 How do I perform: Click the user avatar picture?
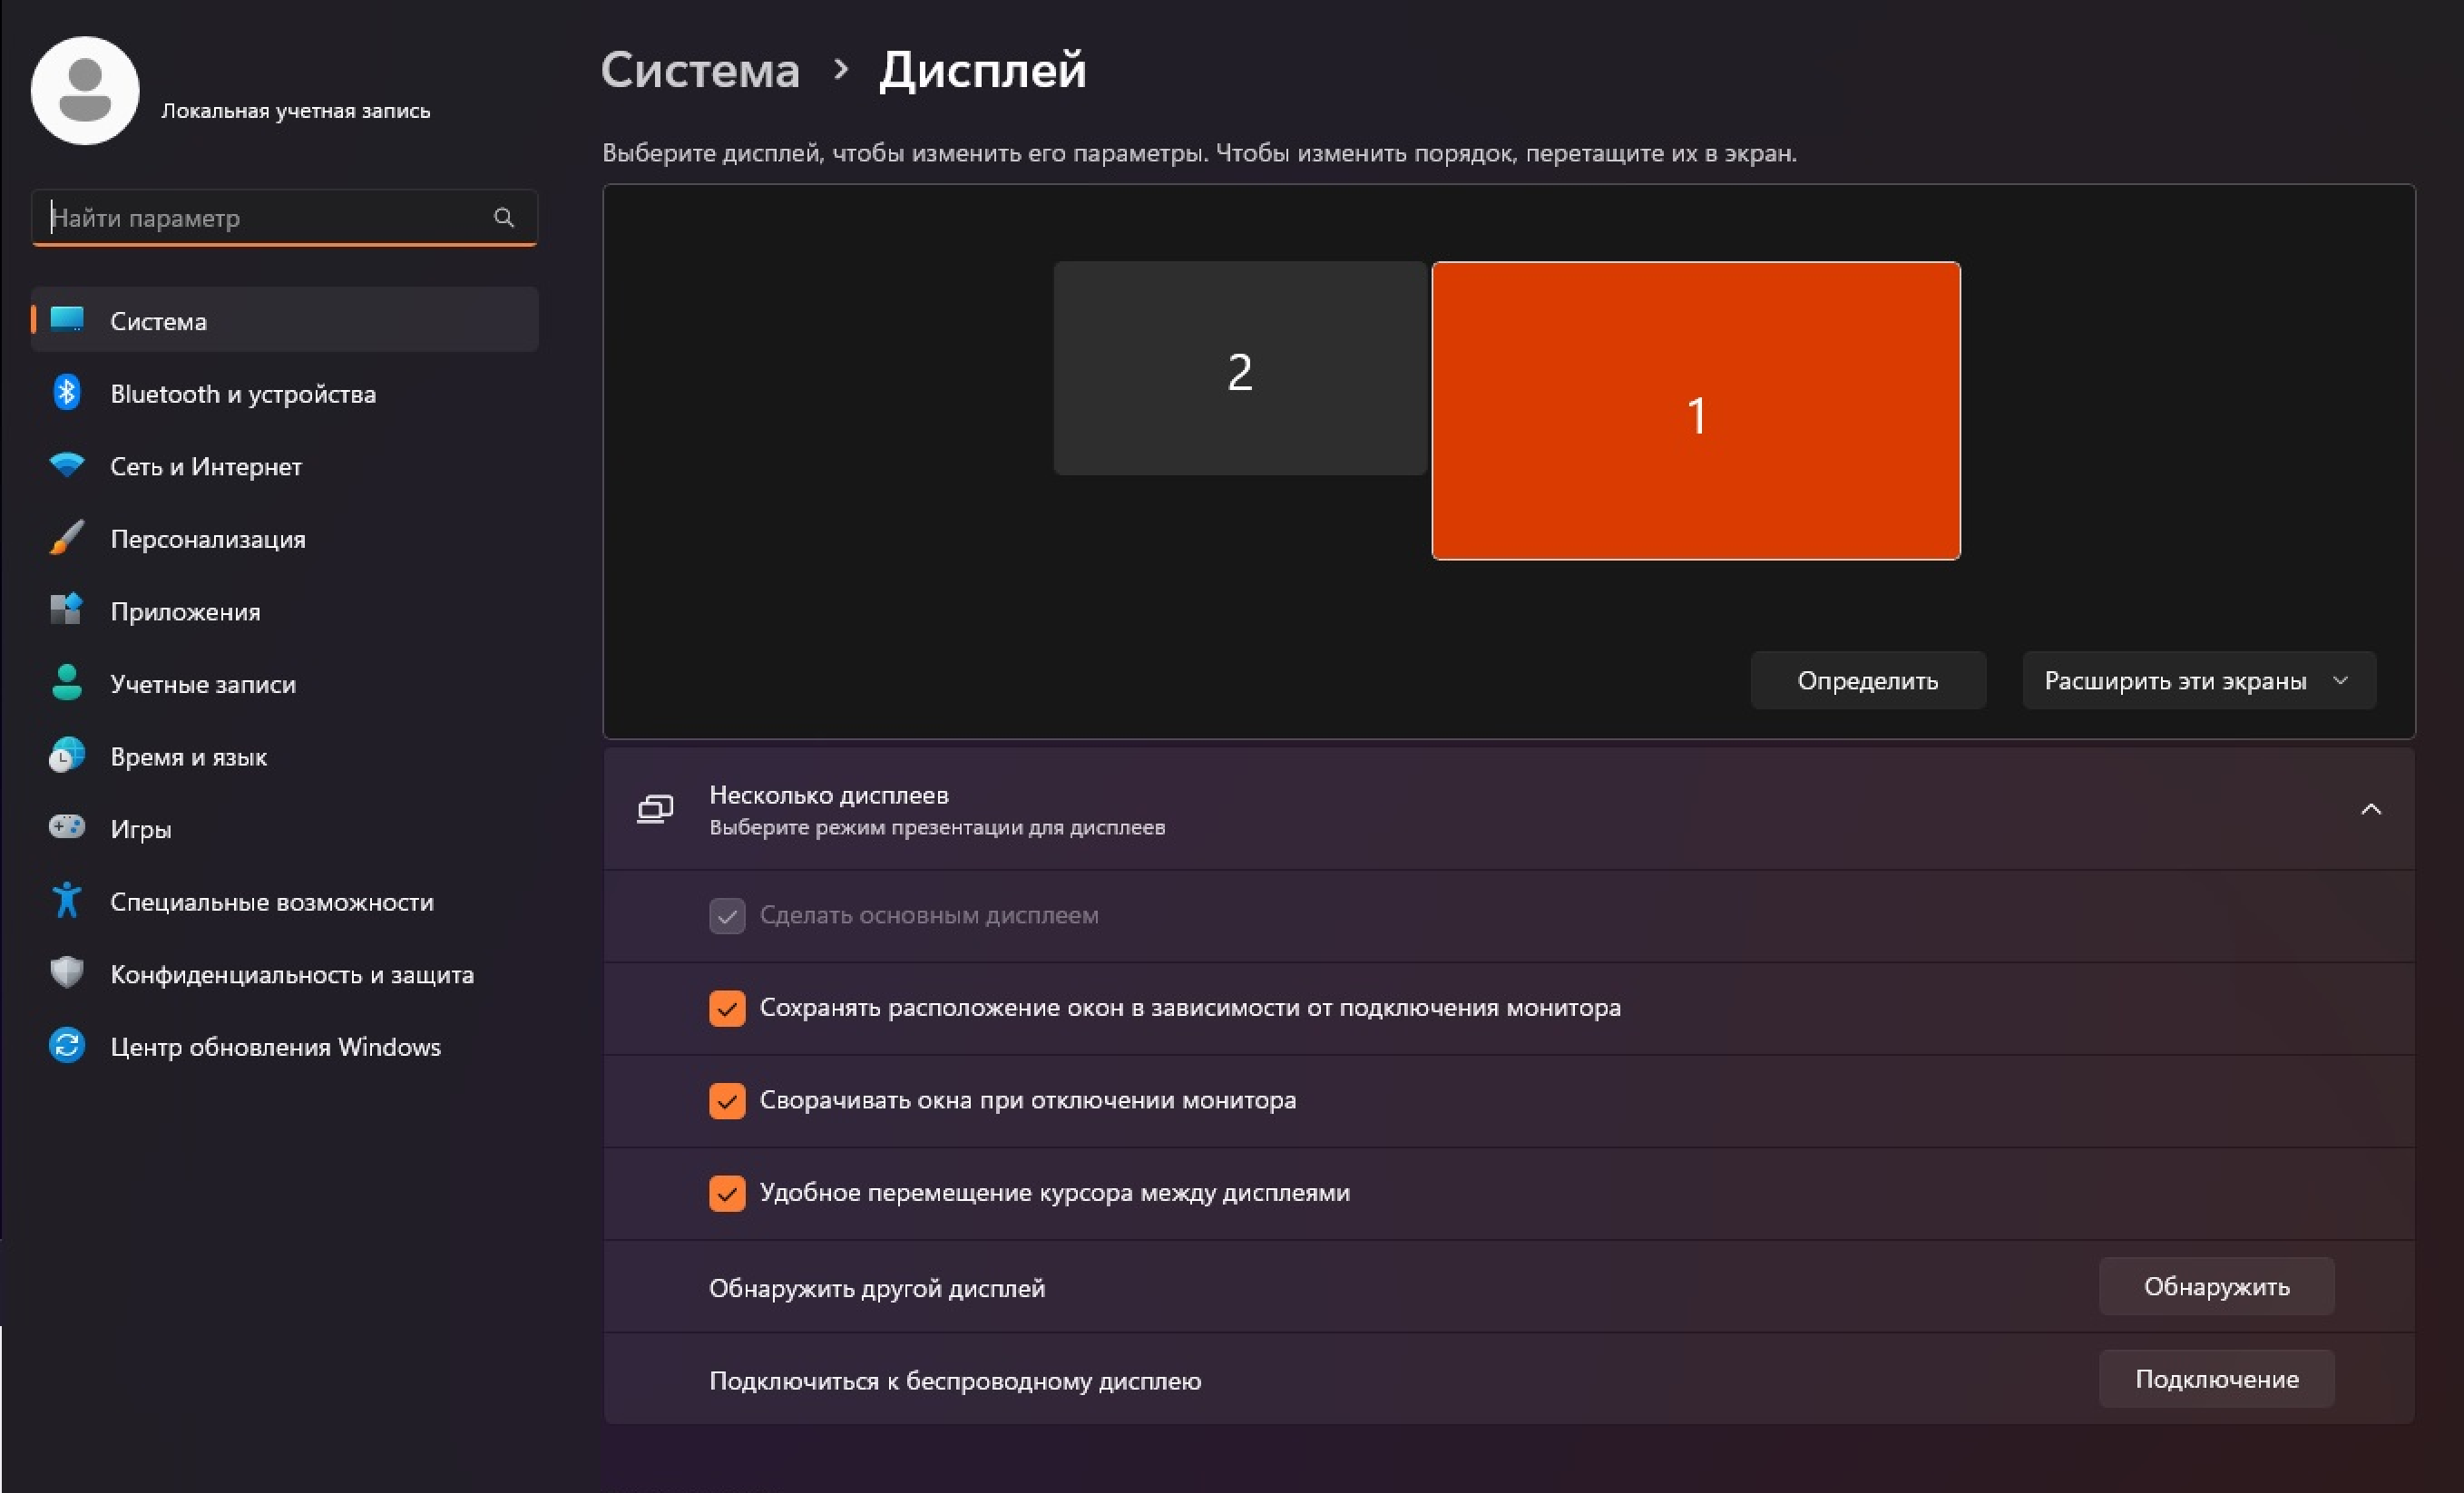85,91
